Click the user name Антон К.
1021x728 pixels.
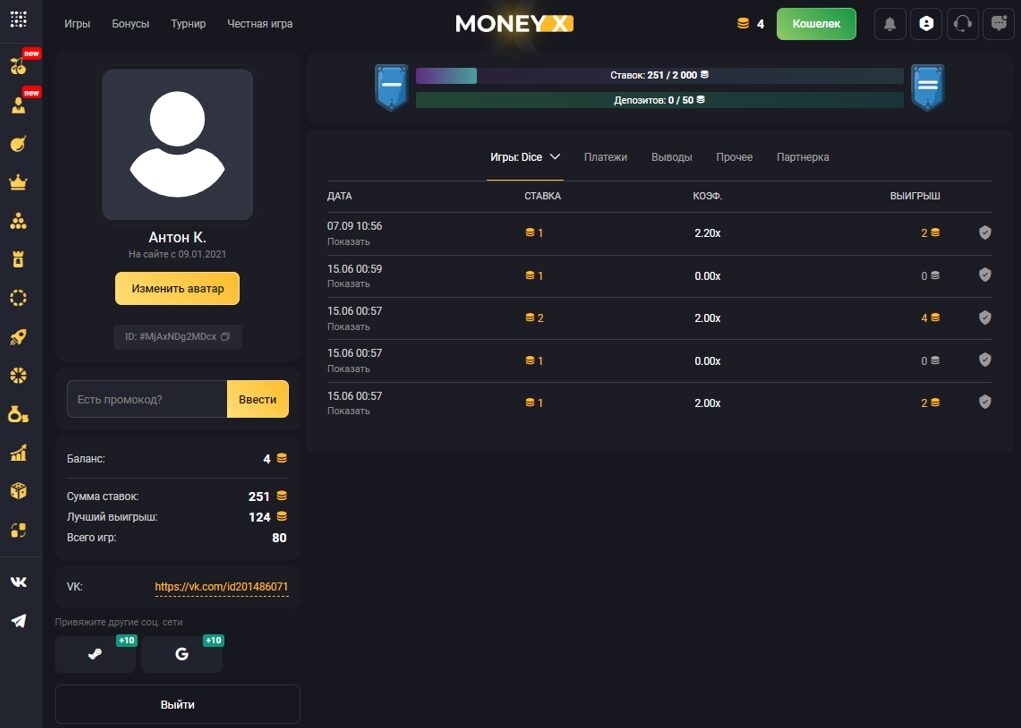[x=177, y=237]
